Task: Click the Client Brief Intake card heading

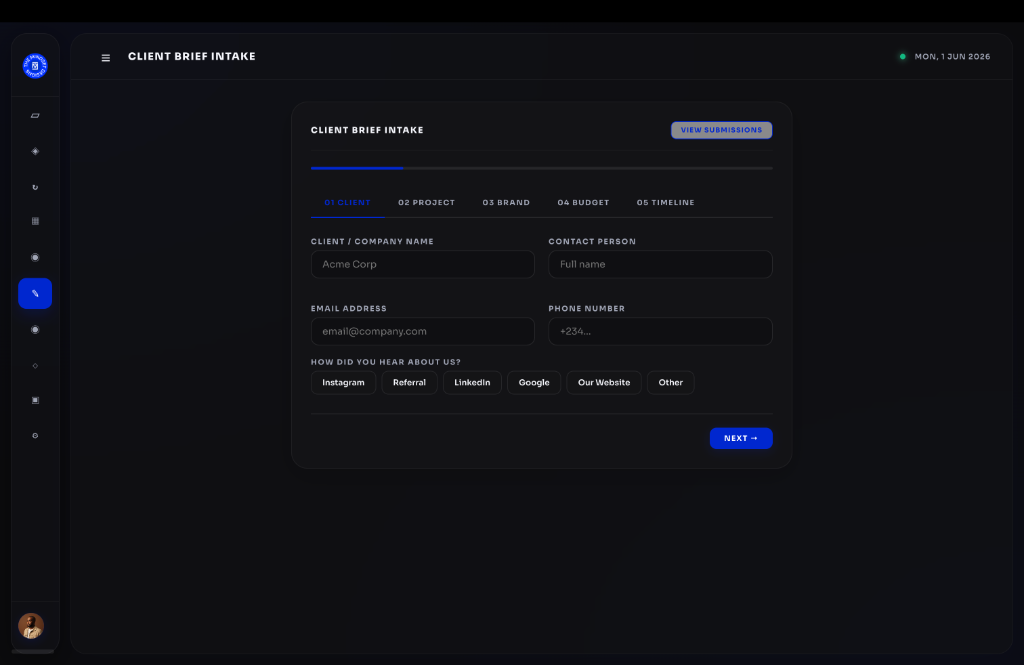Action: tap(367, 130)
